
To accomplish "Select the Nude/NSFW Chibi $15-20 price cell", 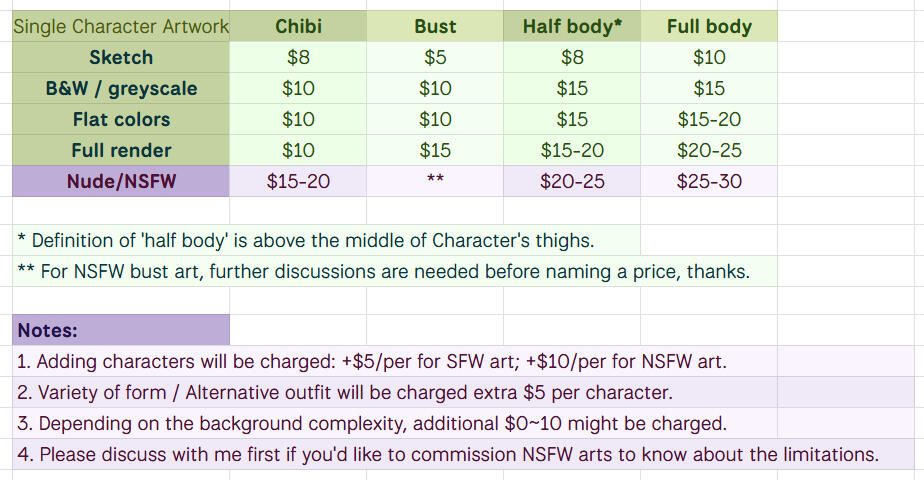I will coord(298,181).
